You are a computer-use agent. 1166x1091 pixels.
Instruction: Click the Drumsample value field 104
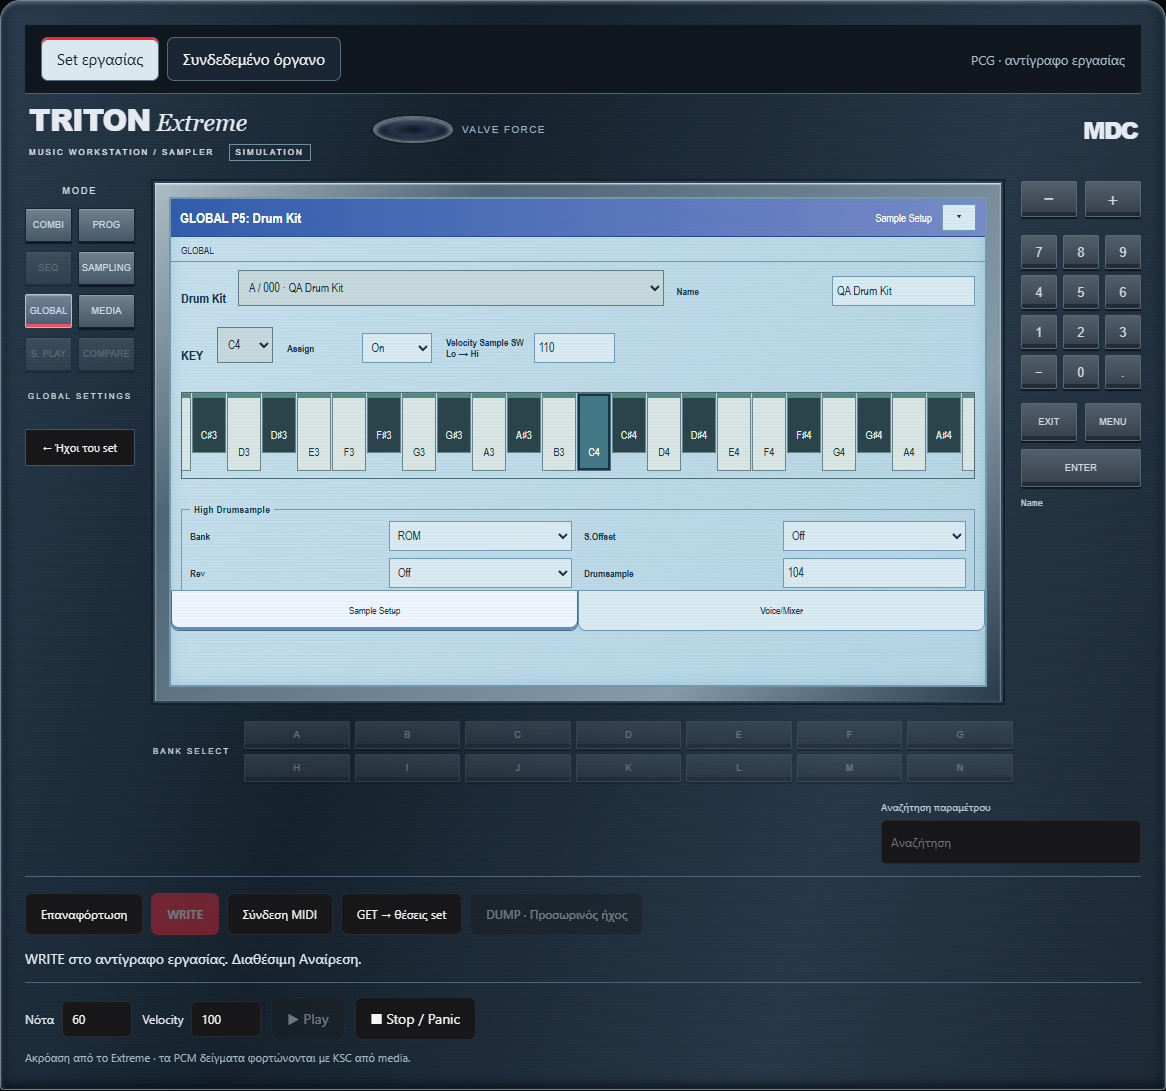874,573
